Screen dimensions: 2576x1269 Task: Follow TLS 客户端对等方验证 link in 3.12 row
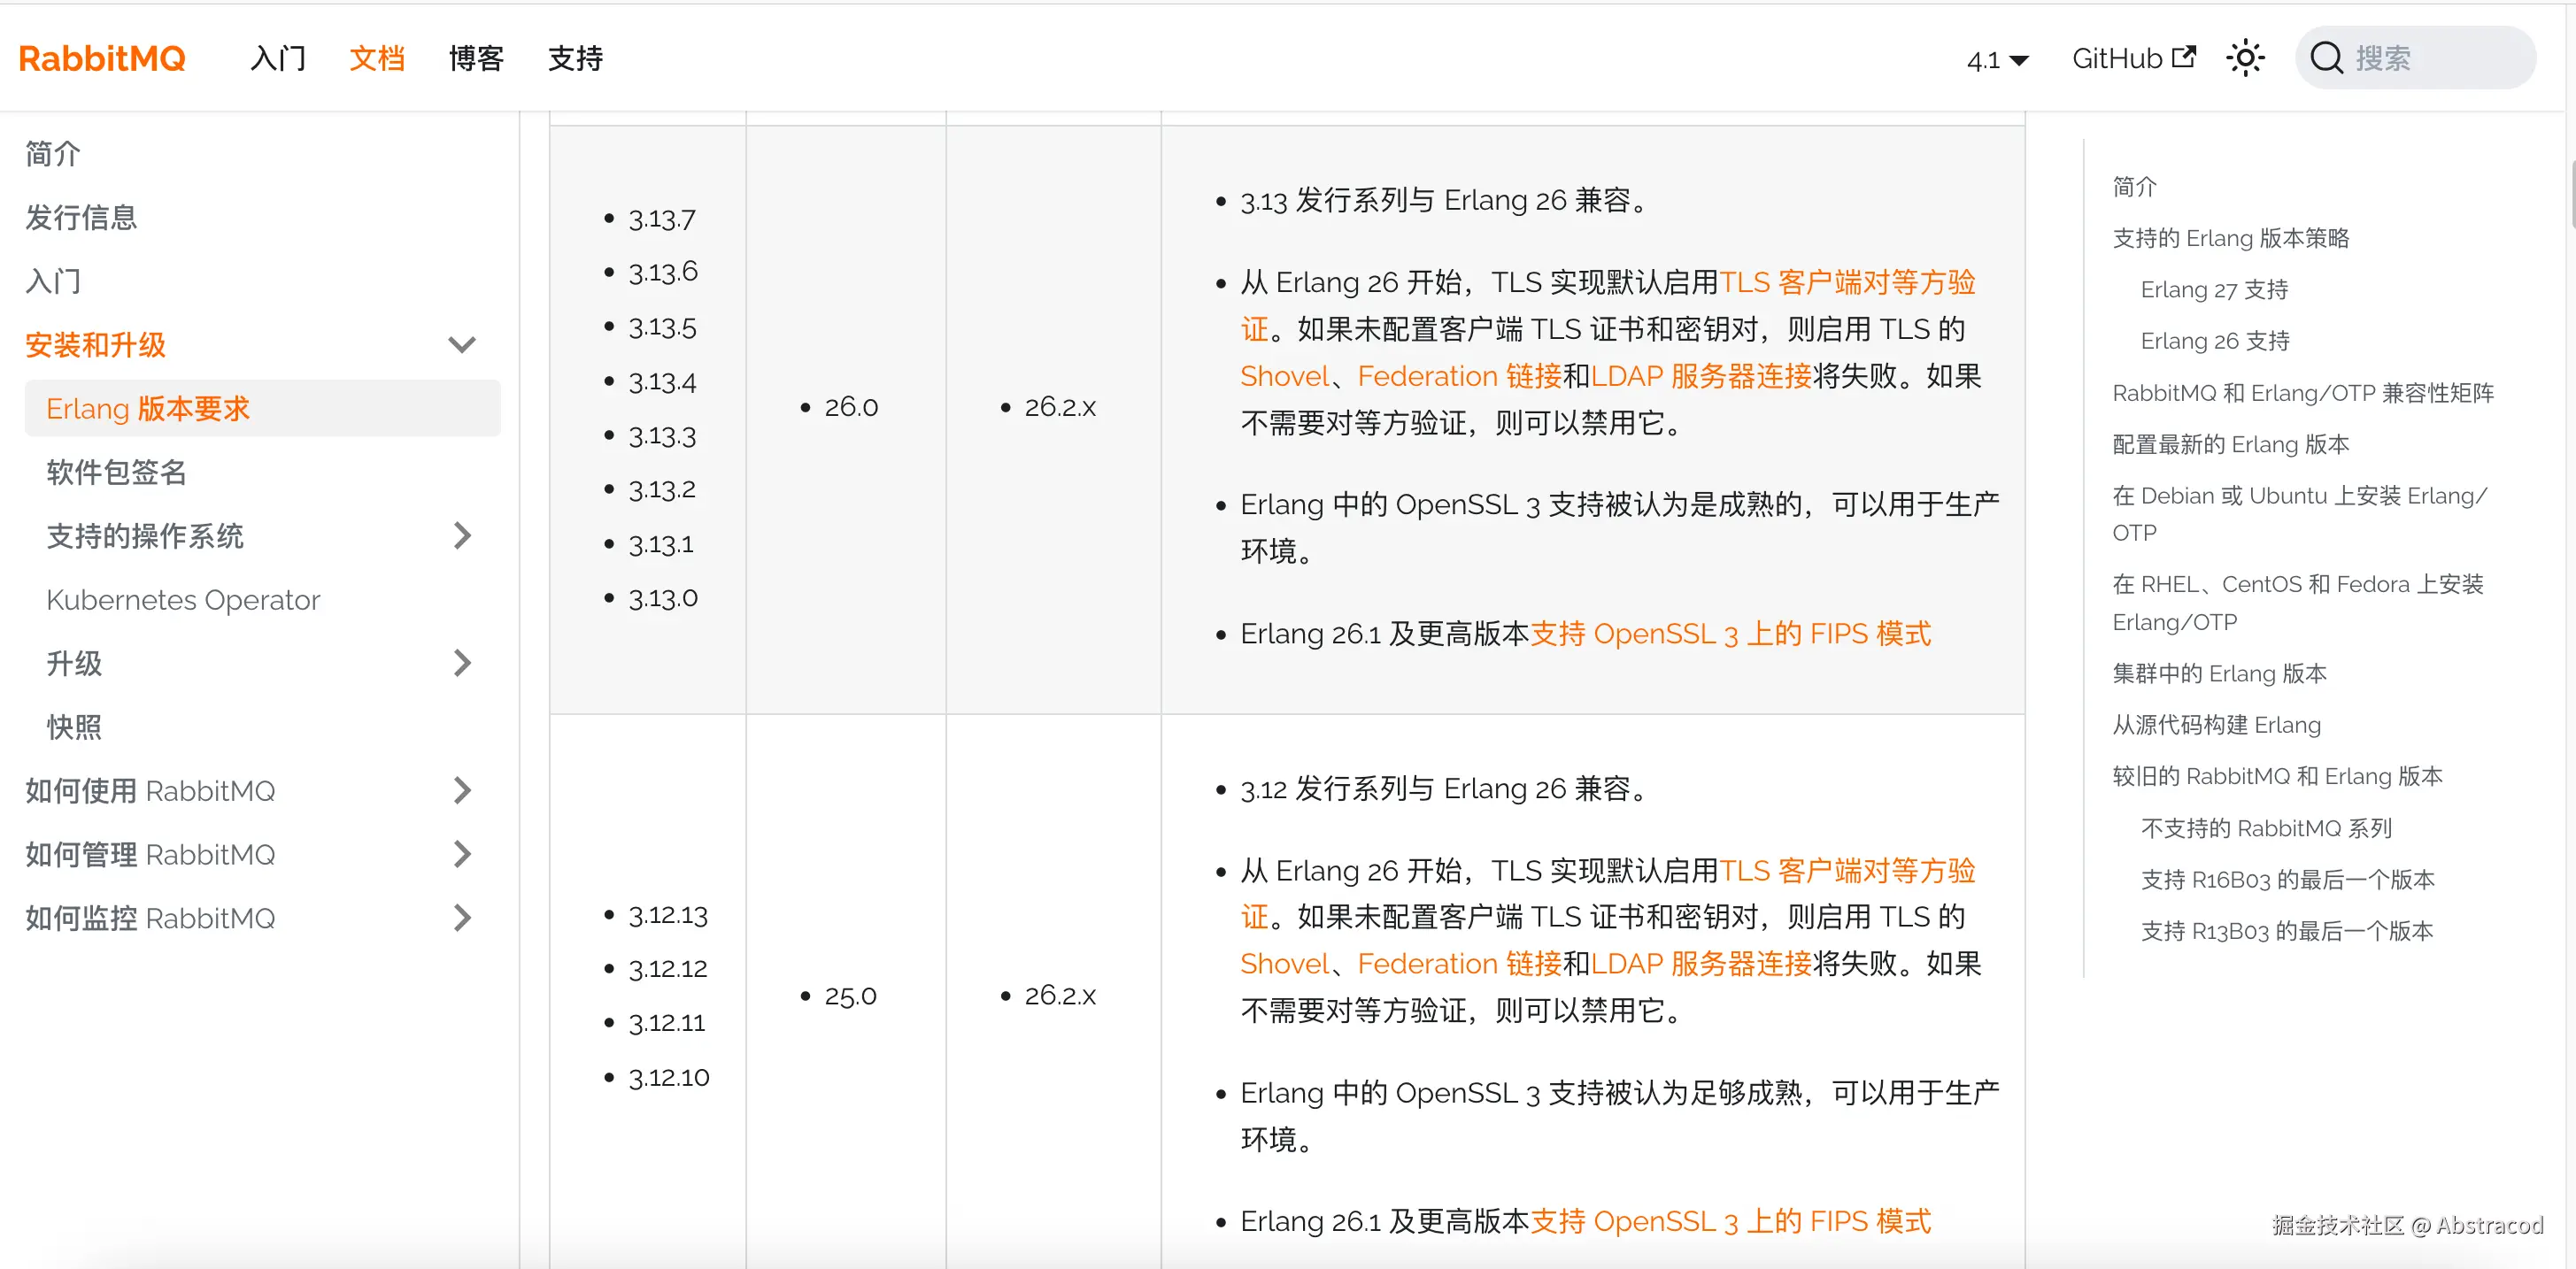[1847, 870]
